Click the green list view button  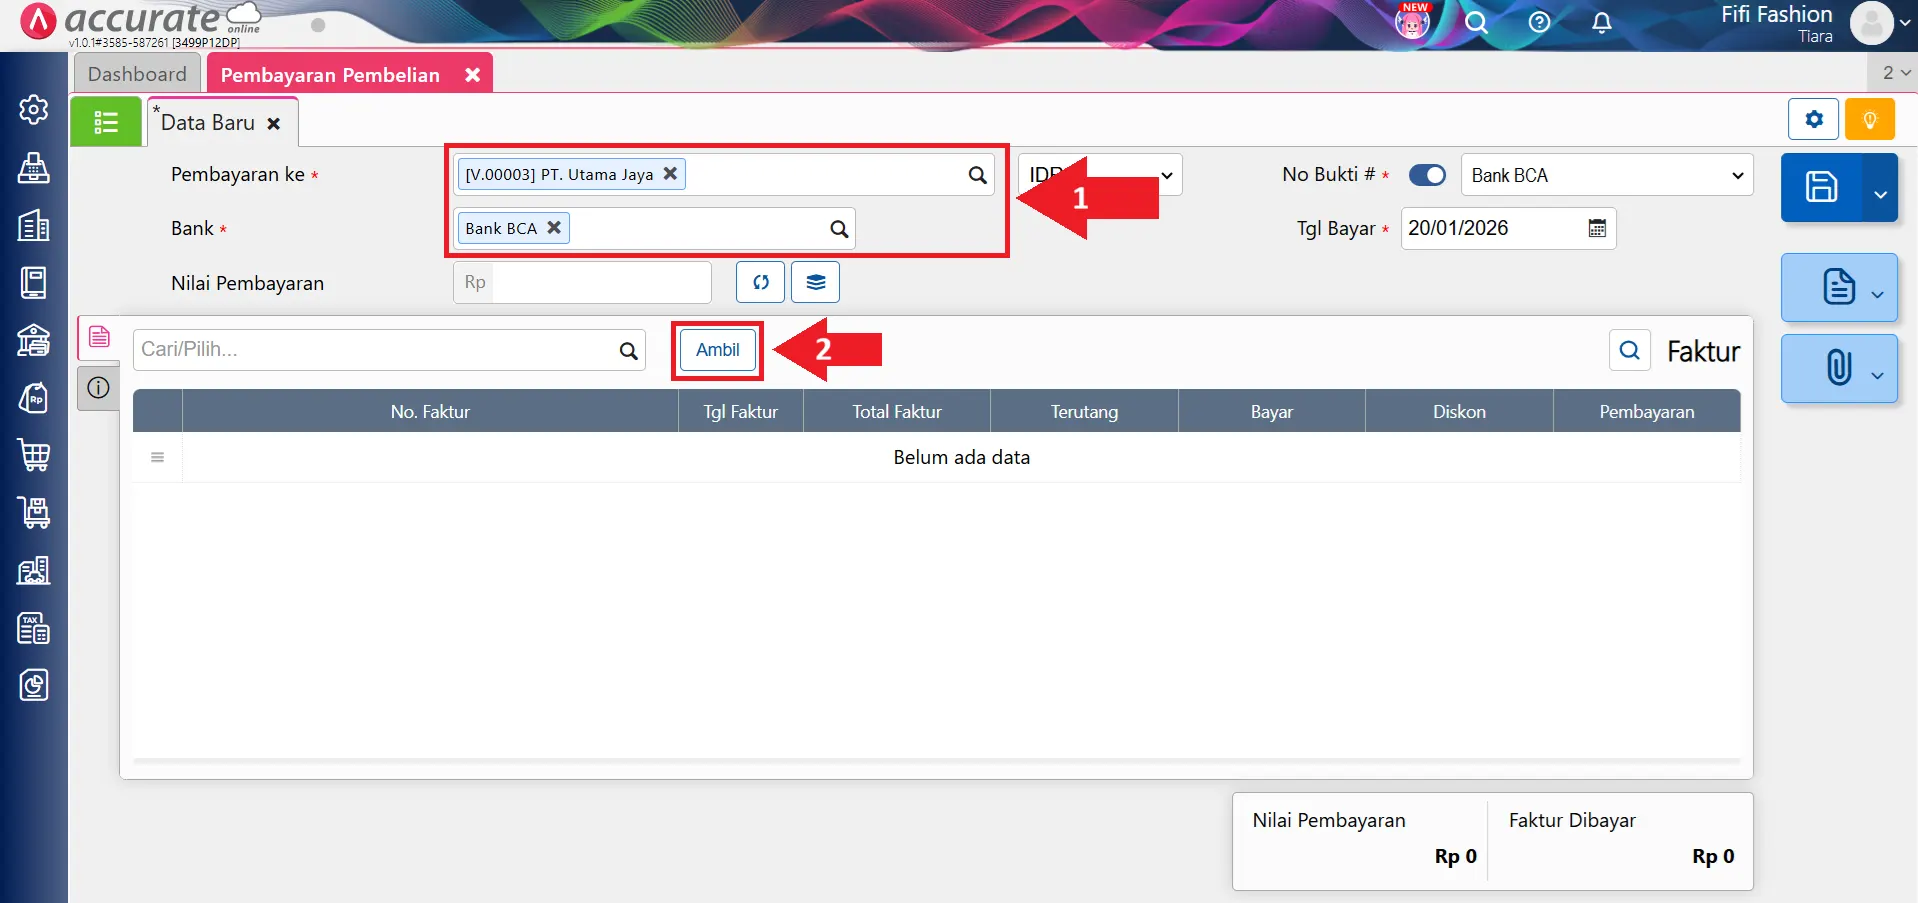pyautogui.click(x=106, y=122)
